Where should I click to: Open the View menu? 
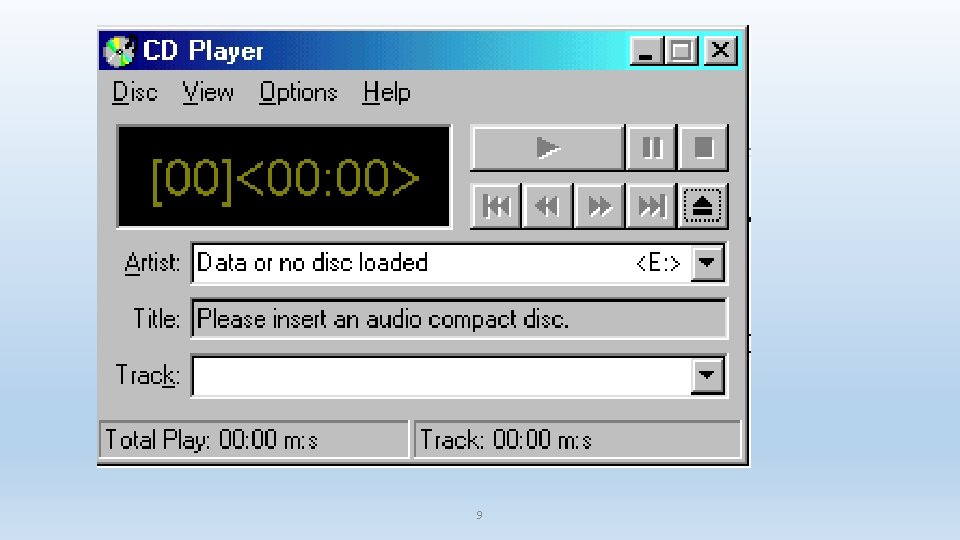tap(208, 92)
